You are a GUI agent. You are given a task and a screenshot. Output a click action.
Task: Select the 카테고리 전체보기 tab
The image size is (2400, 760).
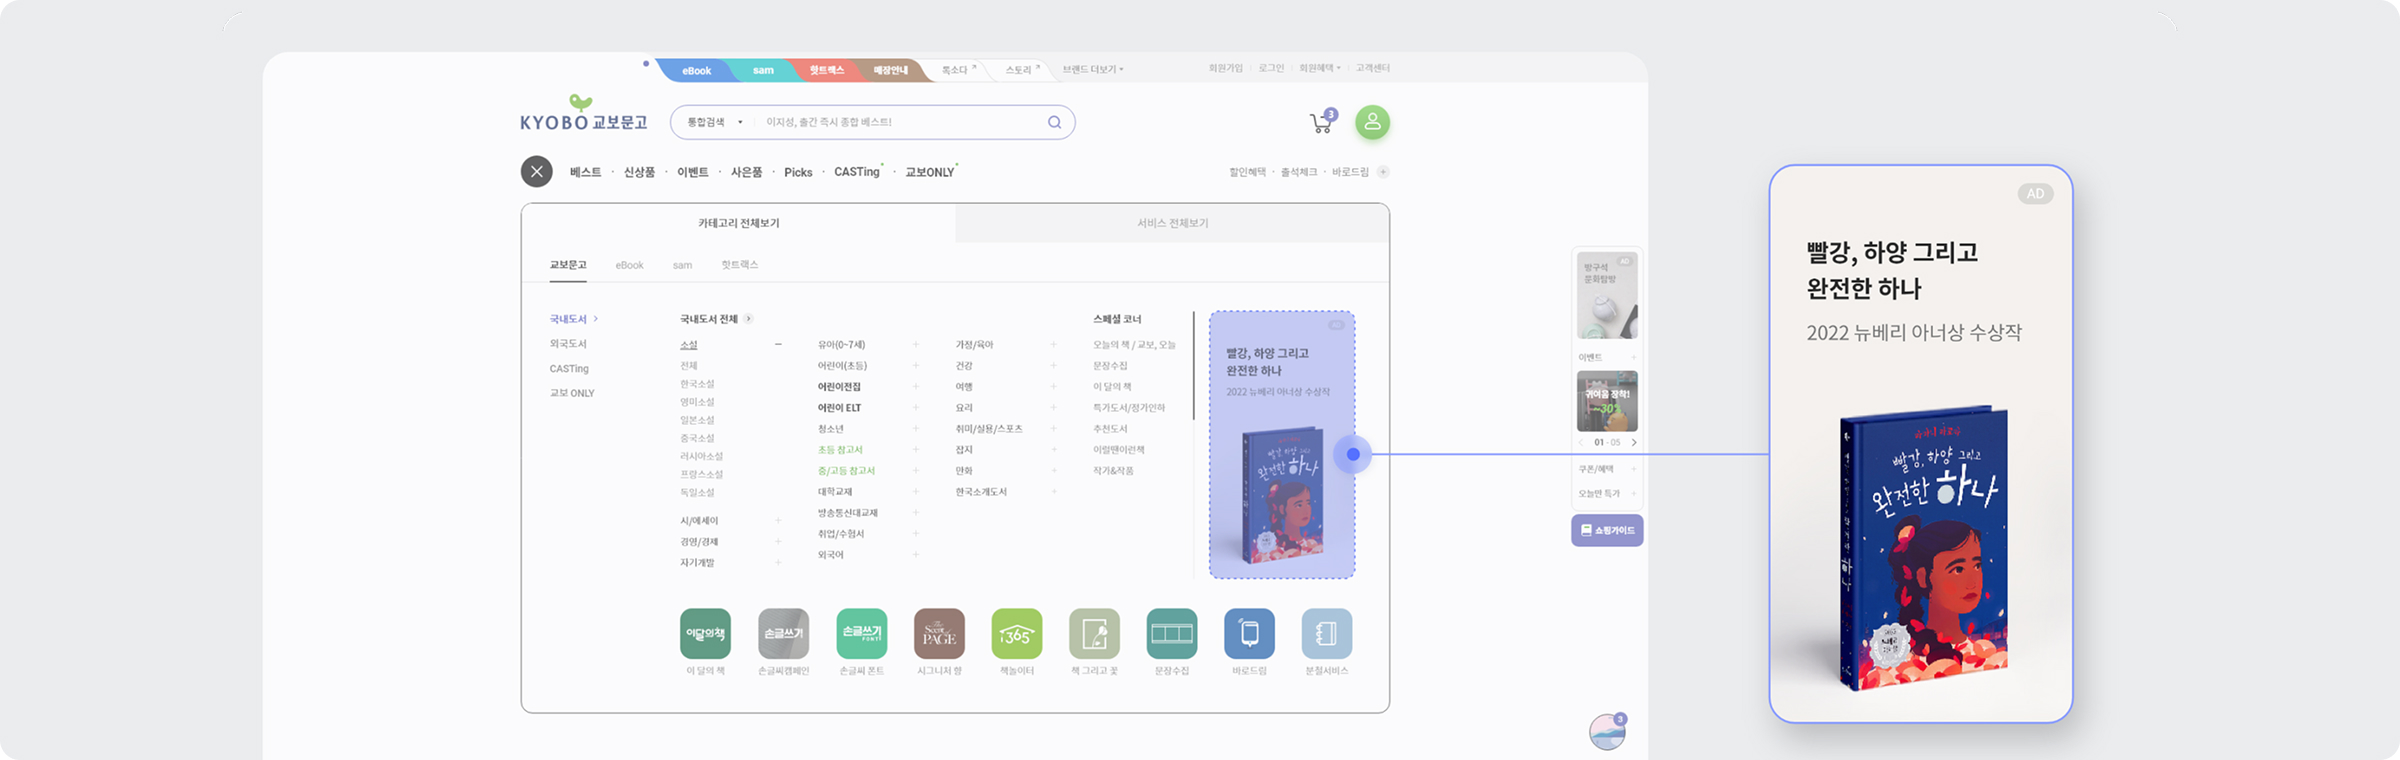[x=738, y=223]
